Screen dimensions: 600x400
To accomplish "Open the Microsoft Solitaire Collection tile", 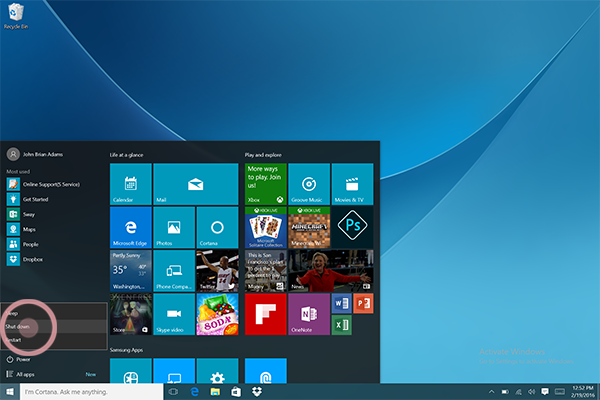I will [x=266, y=227].
